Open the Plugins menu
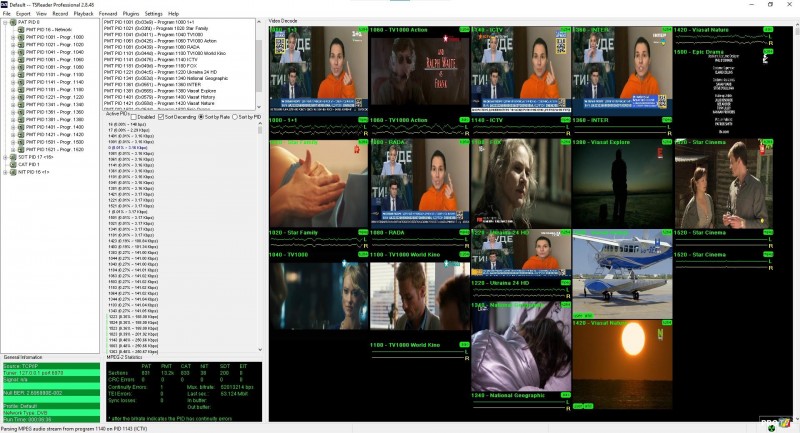Image resolution: width=800 pixels, height=433 pixels. pos(130,13)
